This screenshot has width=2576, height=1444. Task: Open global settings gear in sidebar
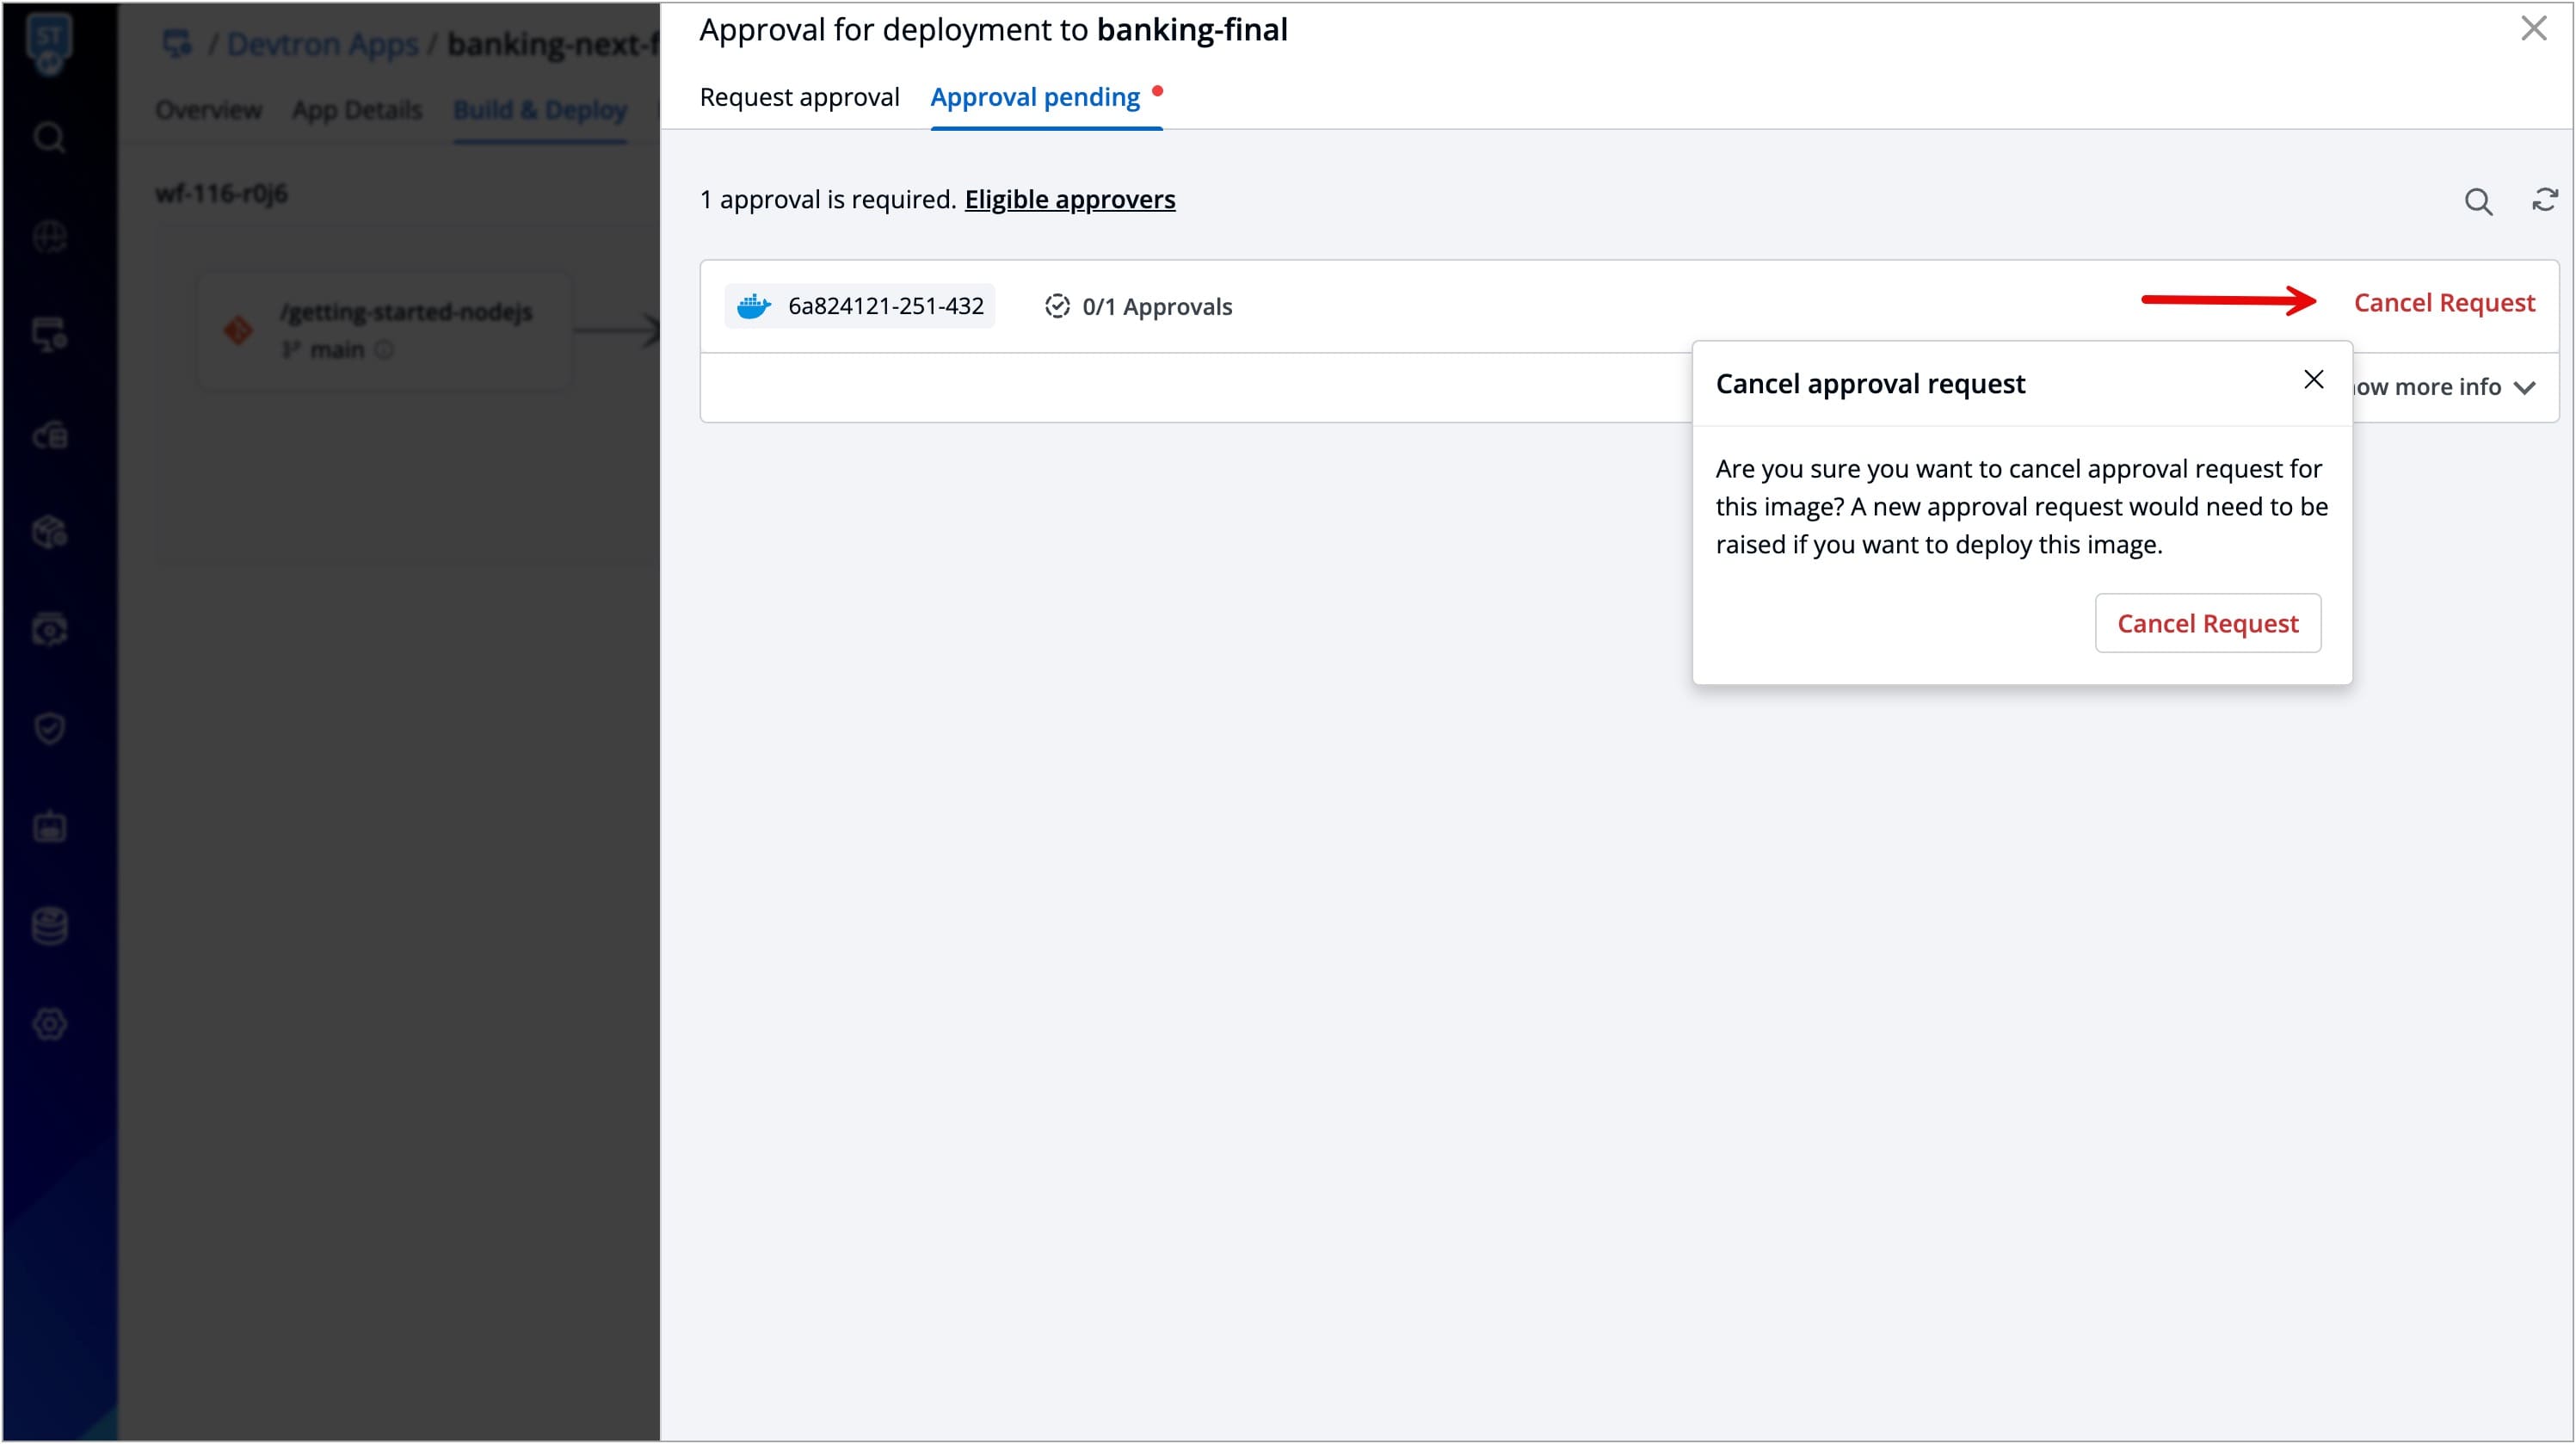click(x=49, y=1024)
